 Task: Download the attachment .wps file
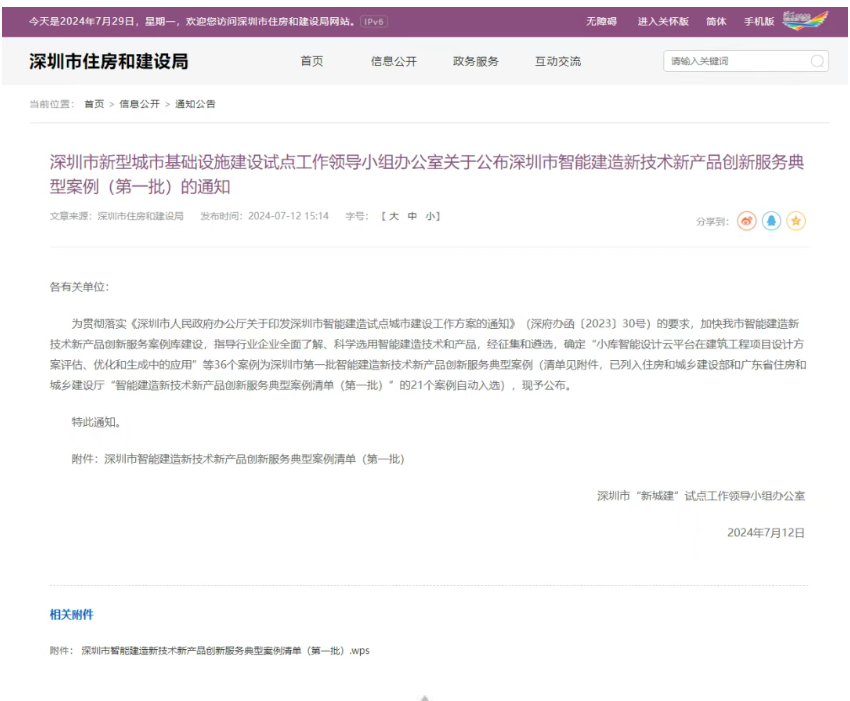225,650
